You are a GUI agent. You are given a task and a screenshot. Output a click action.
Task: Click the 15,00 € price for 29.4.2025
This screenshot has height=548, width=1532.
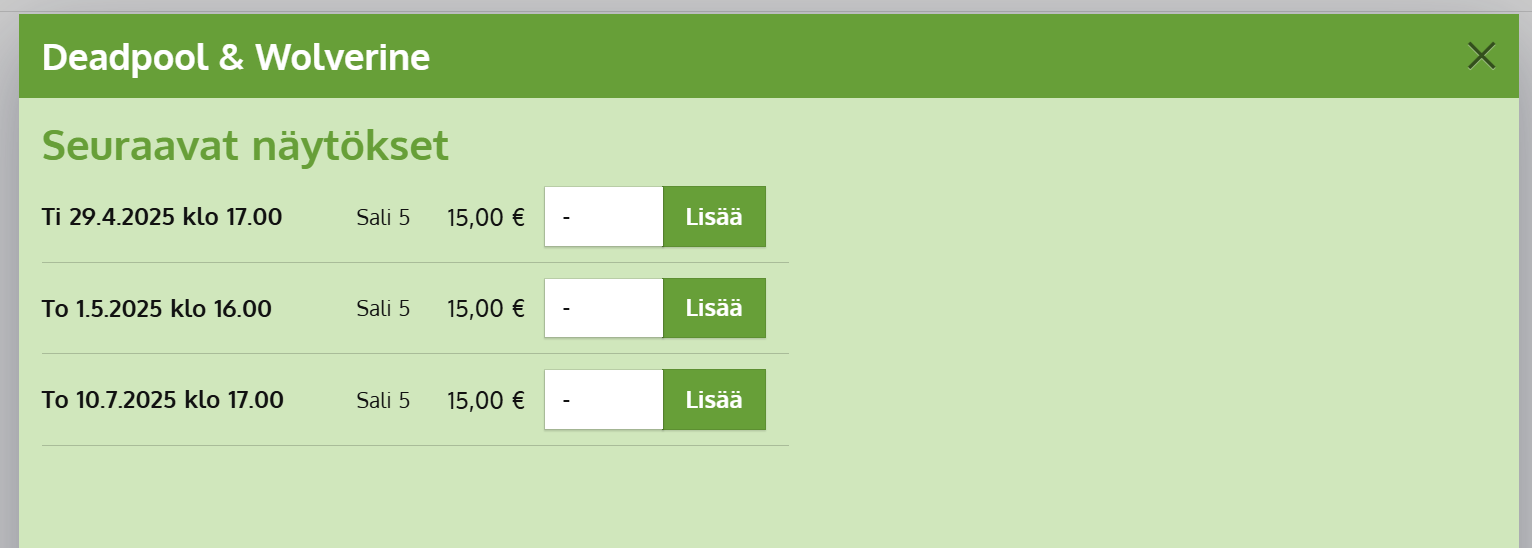tap(485, 217)
